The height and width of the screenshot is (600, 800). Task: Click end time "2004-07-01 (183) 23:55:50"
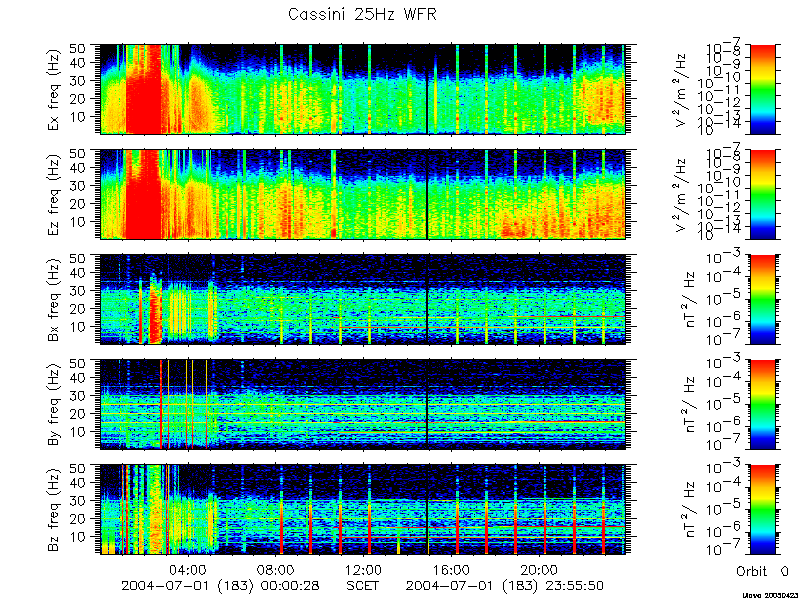click(505, 585)
